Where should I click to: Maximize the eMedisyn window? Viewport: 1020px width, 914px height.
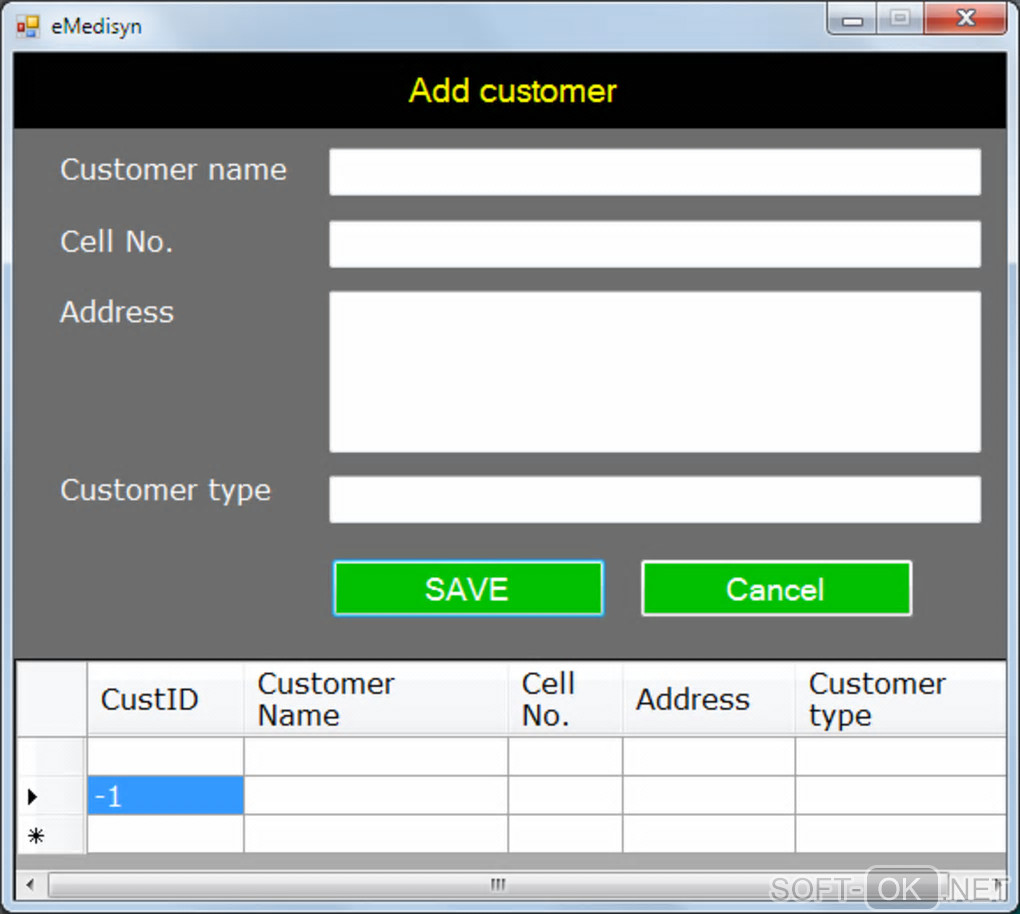[900, 18]
